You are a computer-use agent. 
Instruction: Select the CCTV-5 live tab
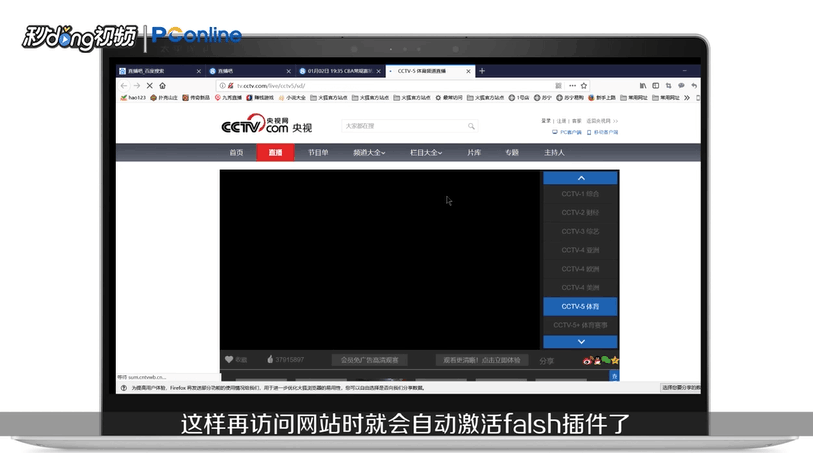click(429, 71)
